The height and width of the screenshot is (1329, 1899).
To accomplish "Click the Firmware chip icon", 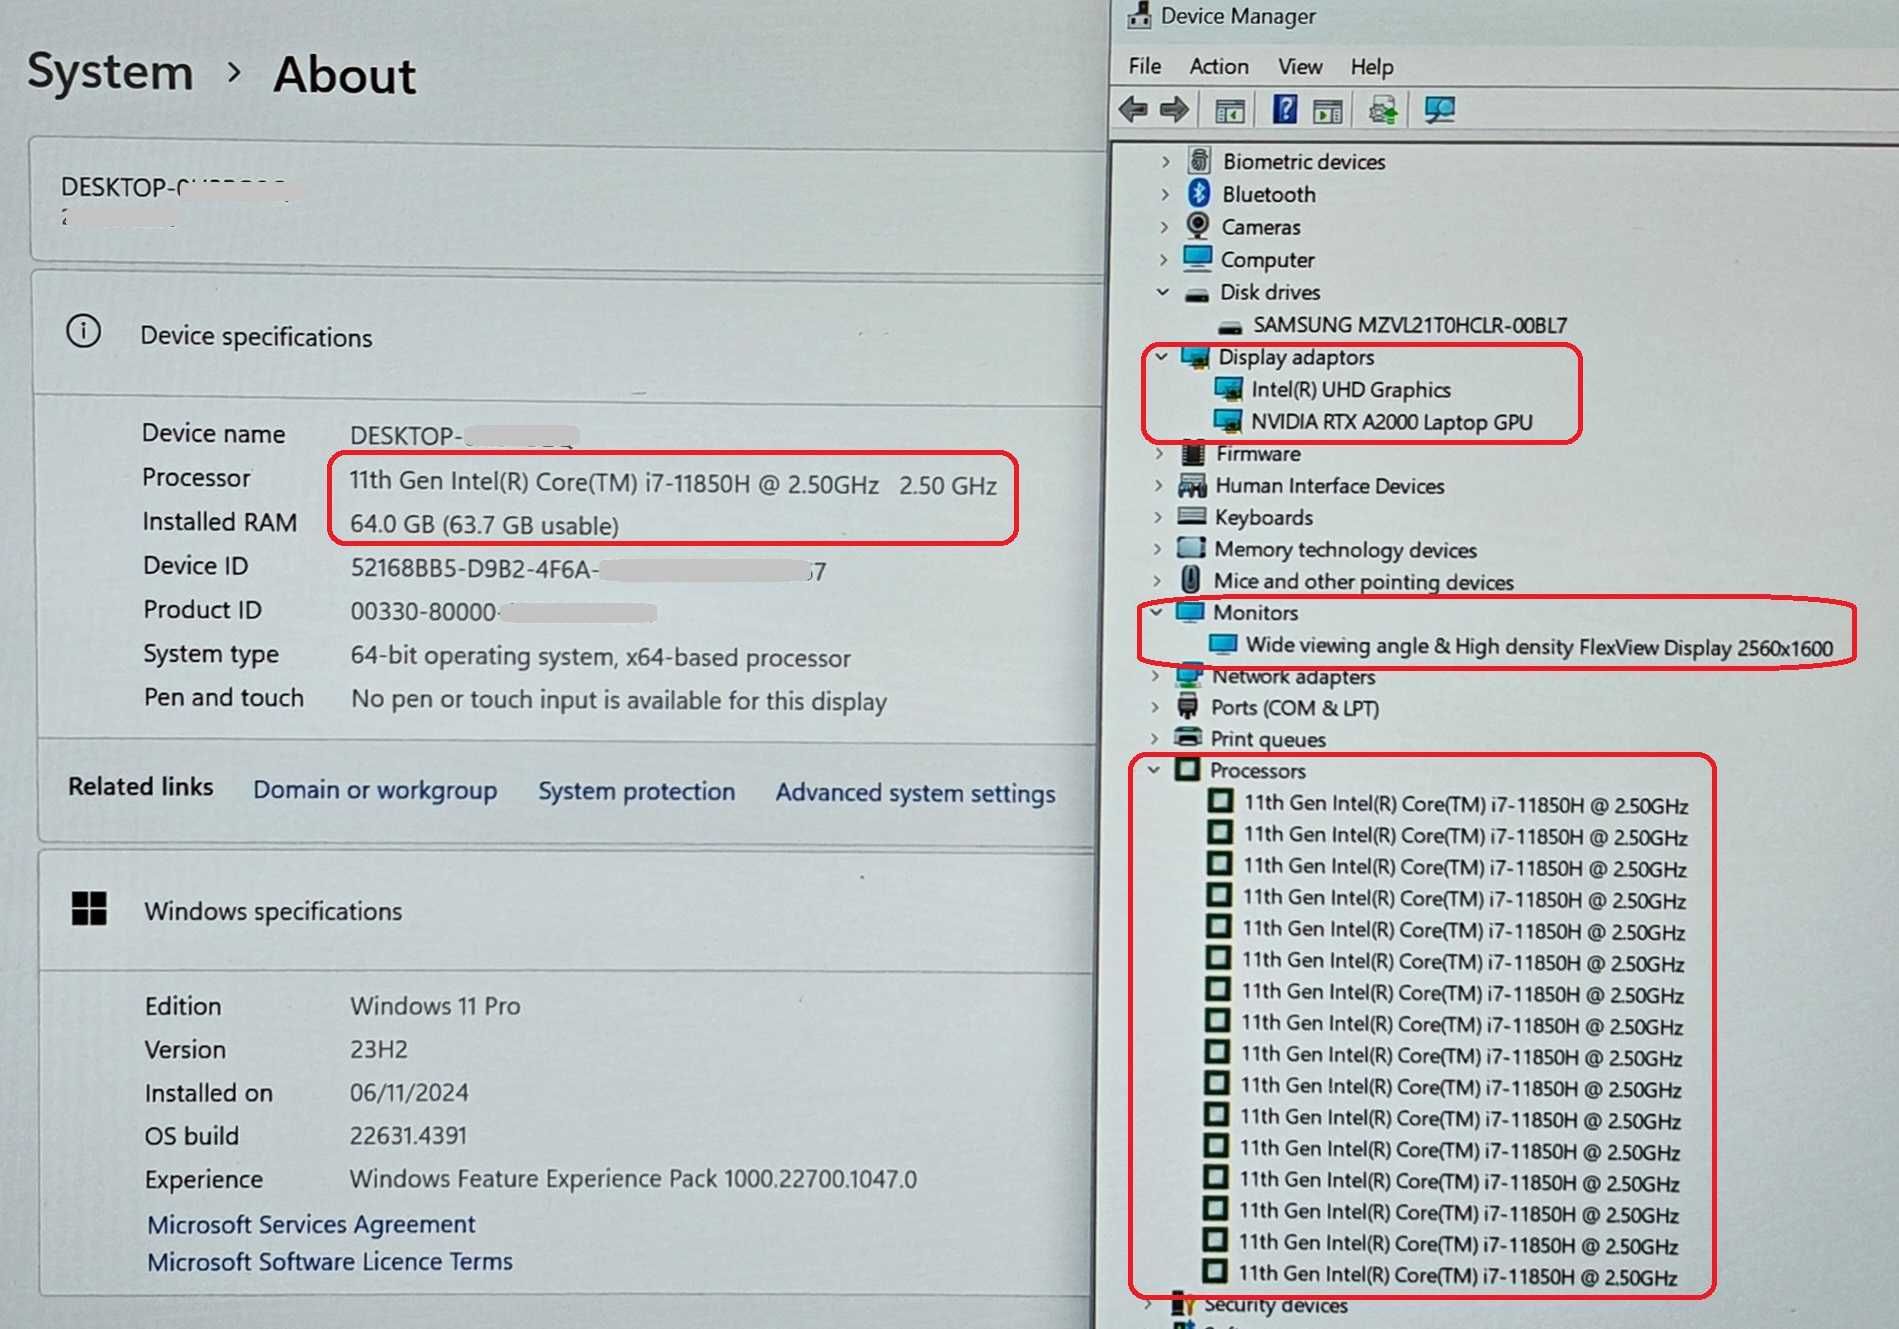I will [1193, 453].
